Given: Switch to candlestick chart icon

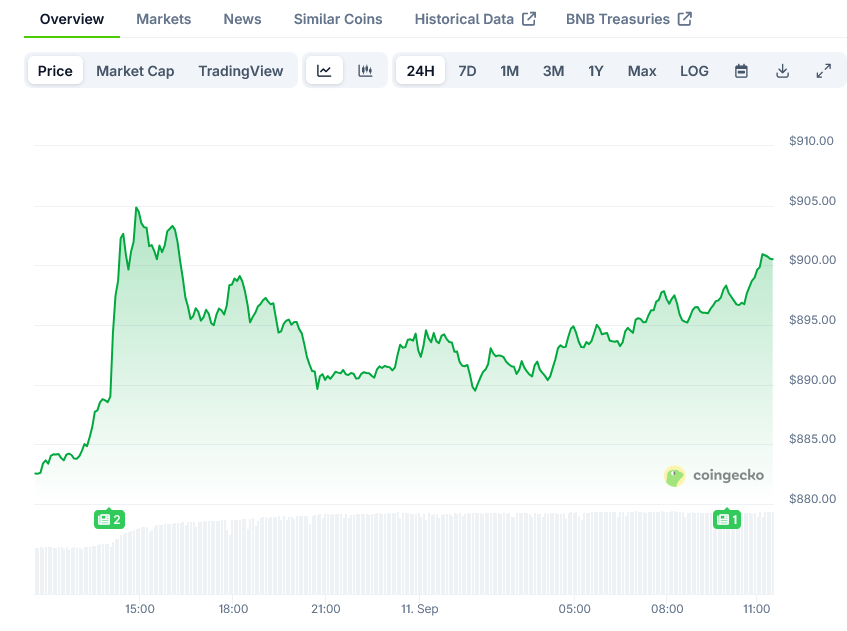Looking at the screenshot, I should click(x=365, y=71).
